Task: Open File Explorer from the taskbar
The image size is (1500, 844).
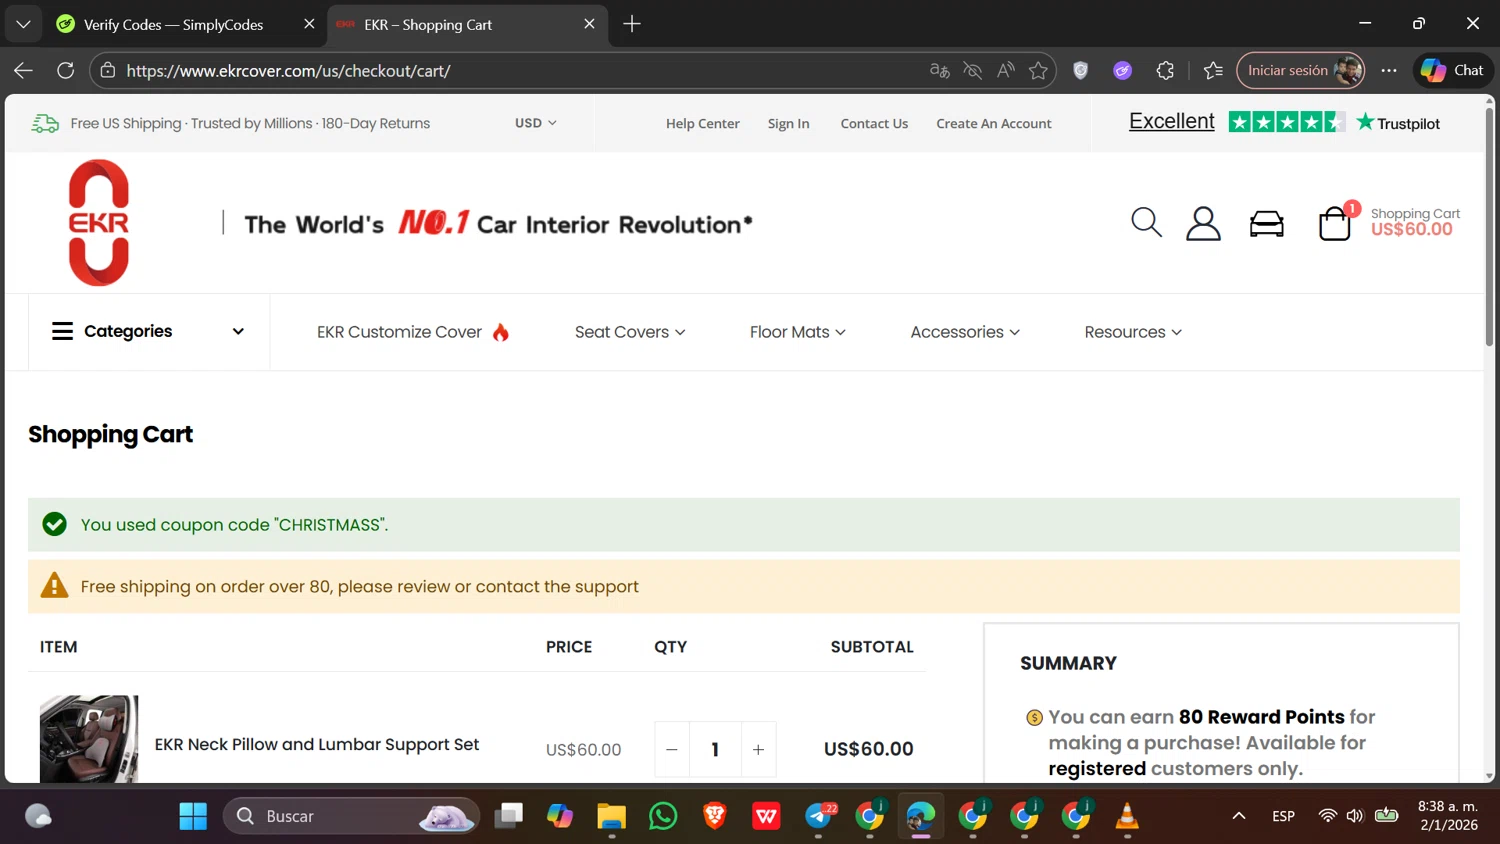Action: 611,816
